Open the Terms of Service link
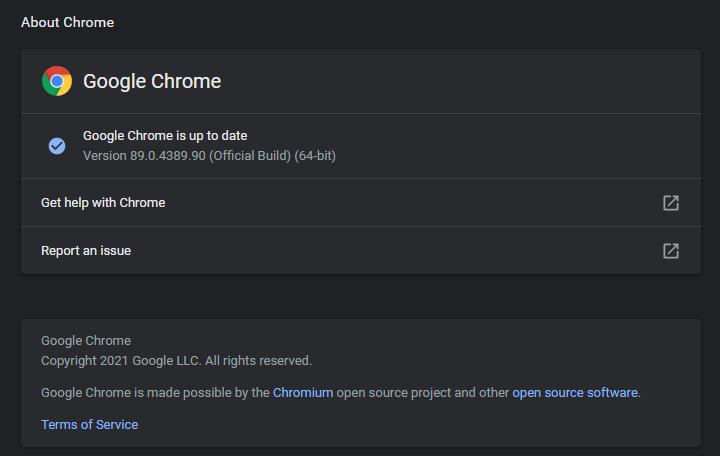This screenshot has width=720, height=456. [89, 425]
